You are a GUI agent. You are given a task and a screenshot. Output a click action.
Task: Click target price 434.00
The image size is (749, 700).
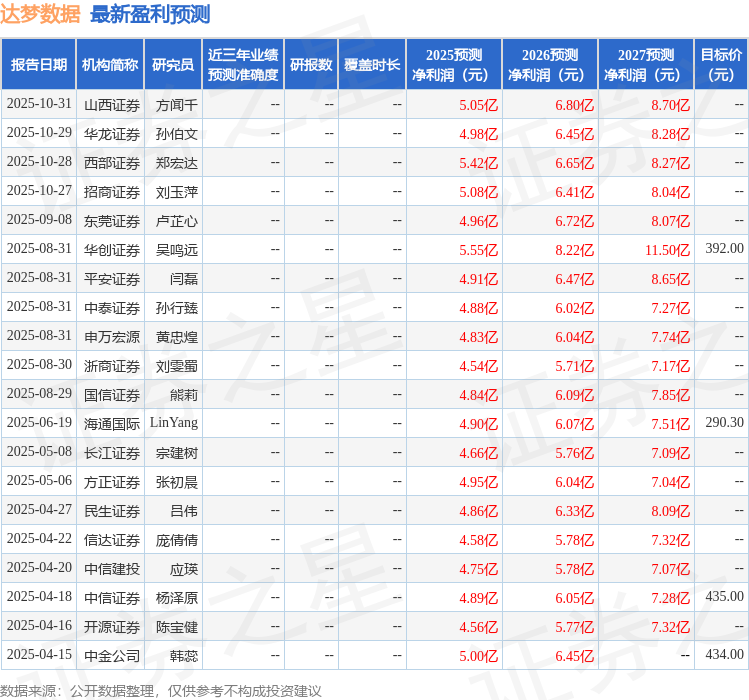click(x=724, y=655)
